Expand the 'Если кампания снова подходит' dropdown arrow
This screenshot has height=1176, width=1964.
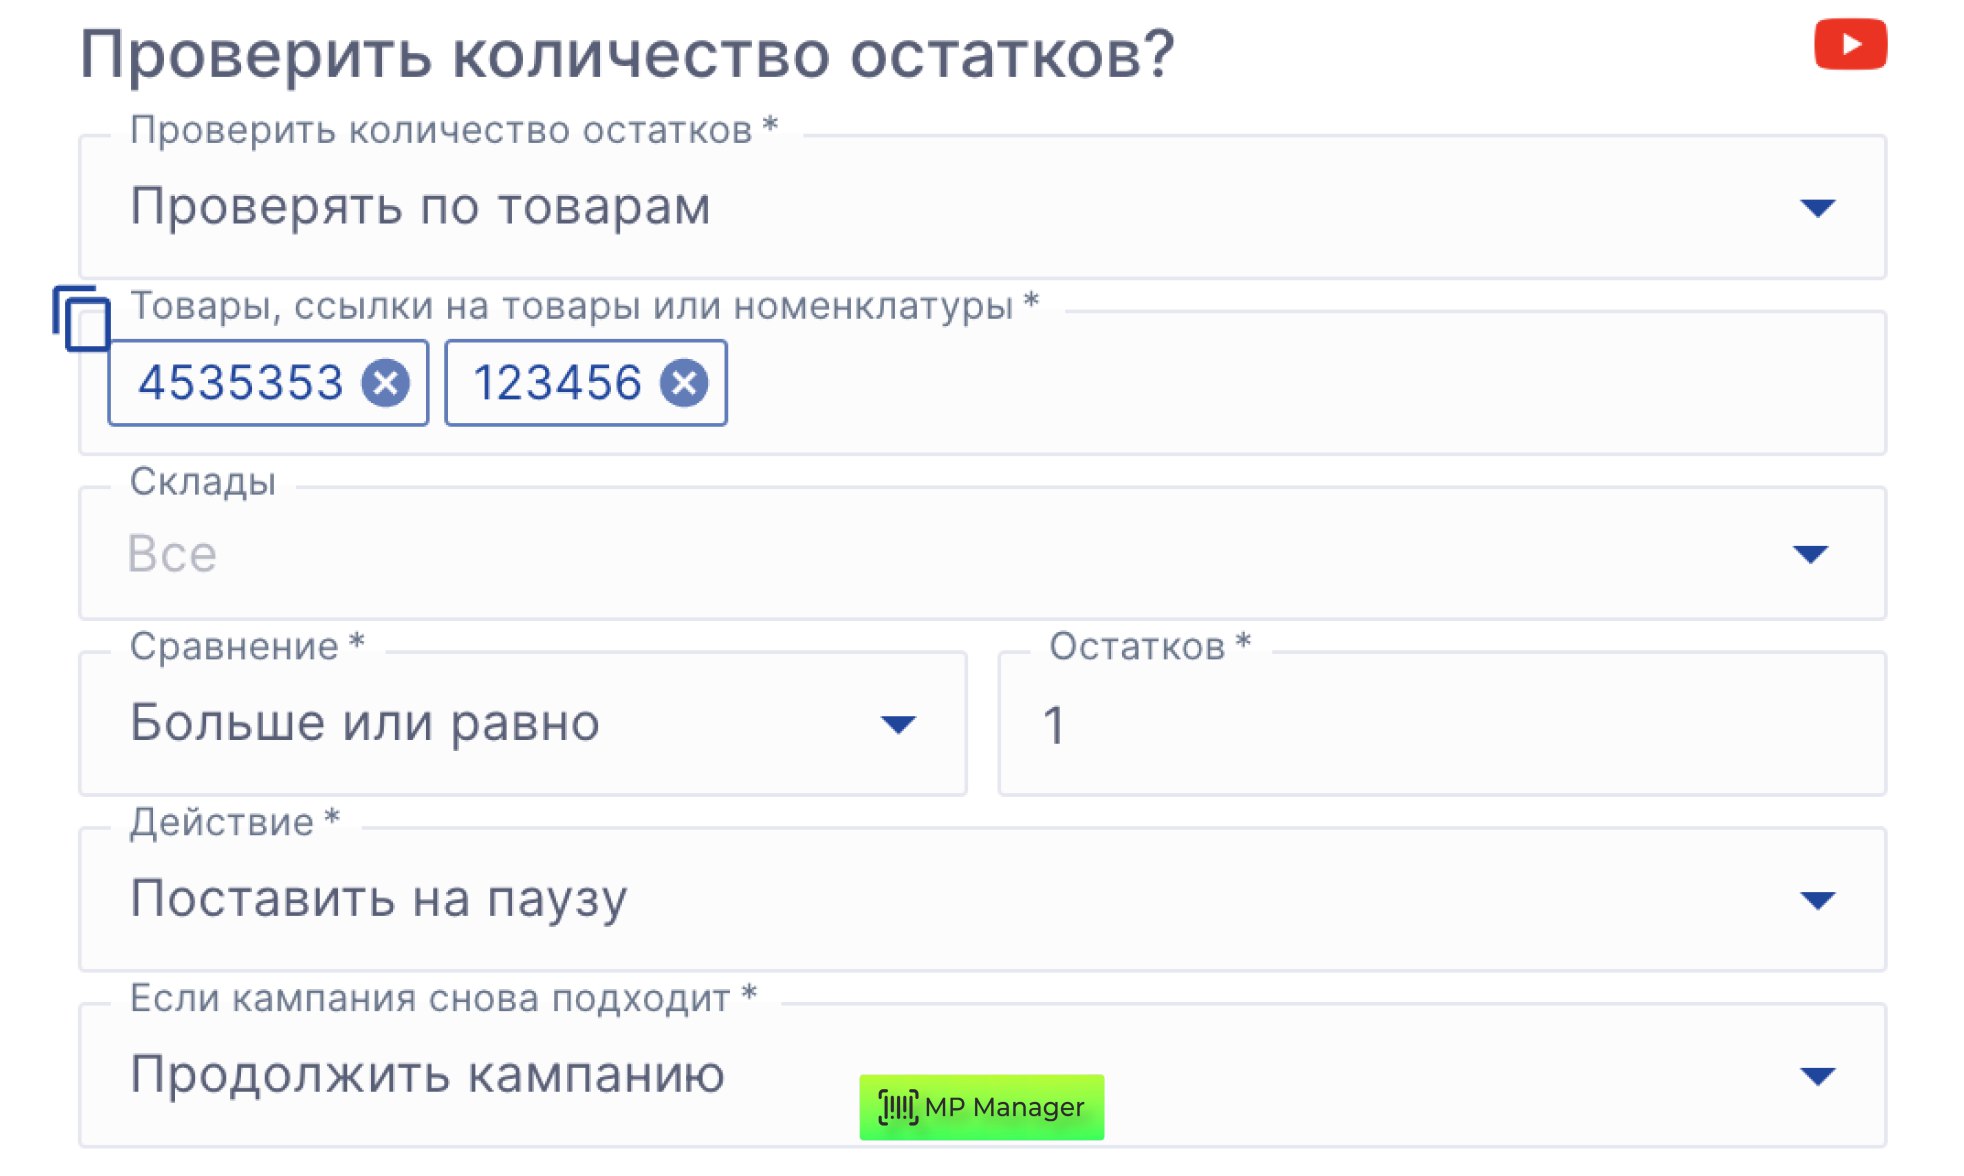pyautogui.click(x=1817, y=1076)
